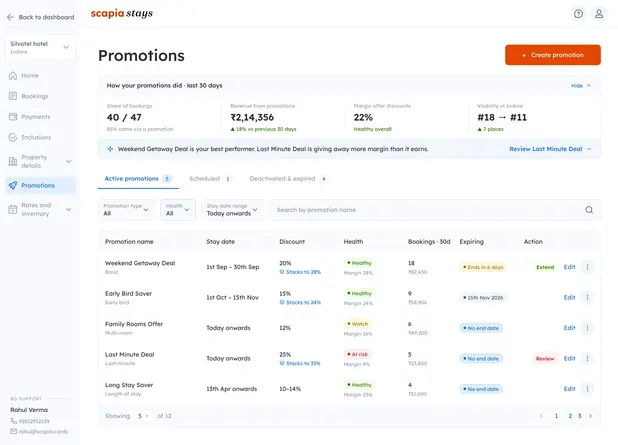Go to page 2
Screen dimensions: 618x445
coord(570,416)
